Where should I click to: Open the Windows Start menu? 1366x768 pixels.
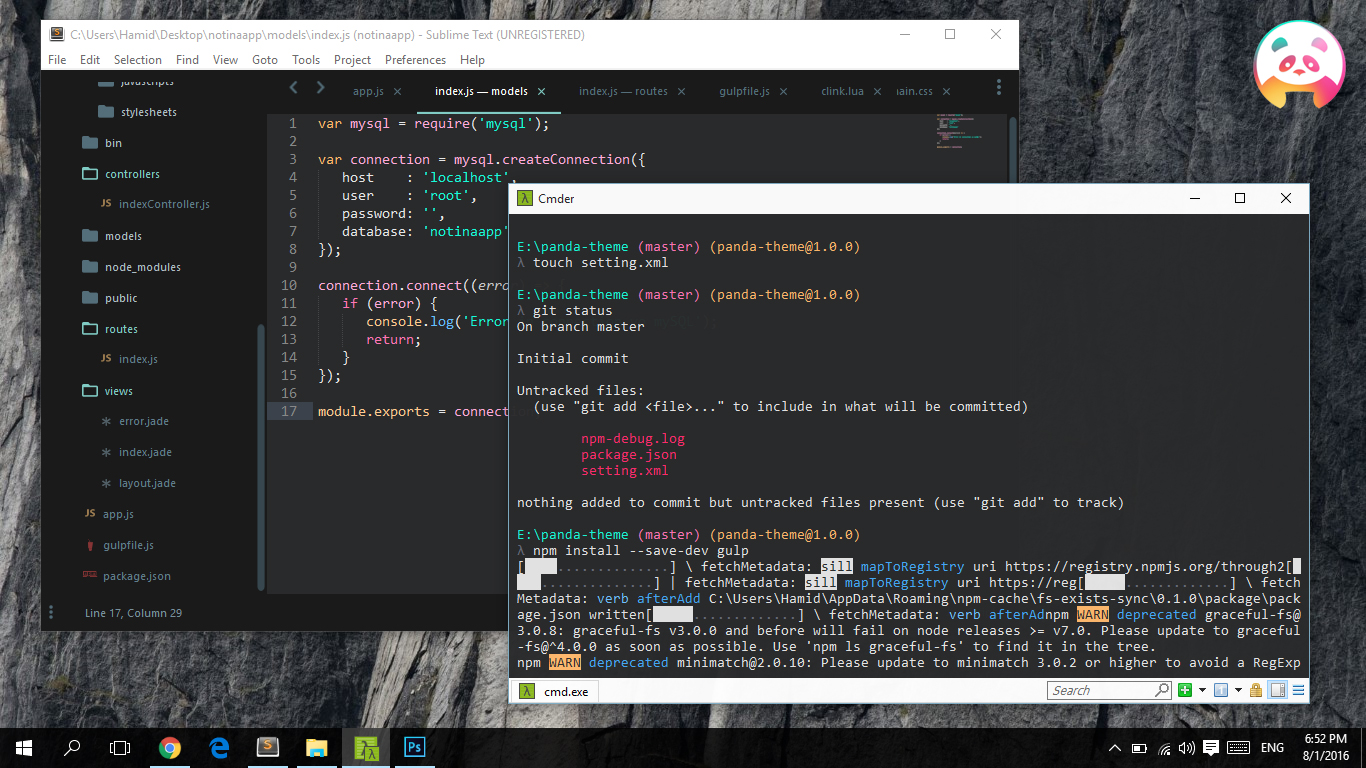pos(24,747)
